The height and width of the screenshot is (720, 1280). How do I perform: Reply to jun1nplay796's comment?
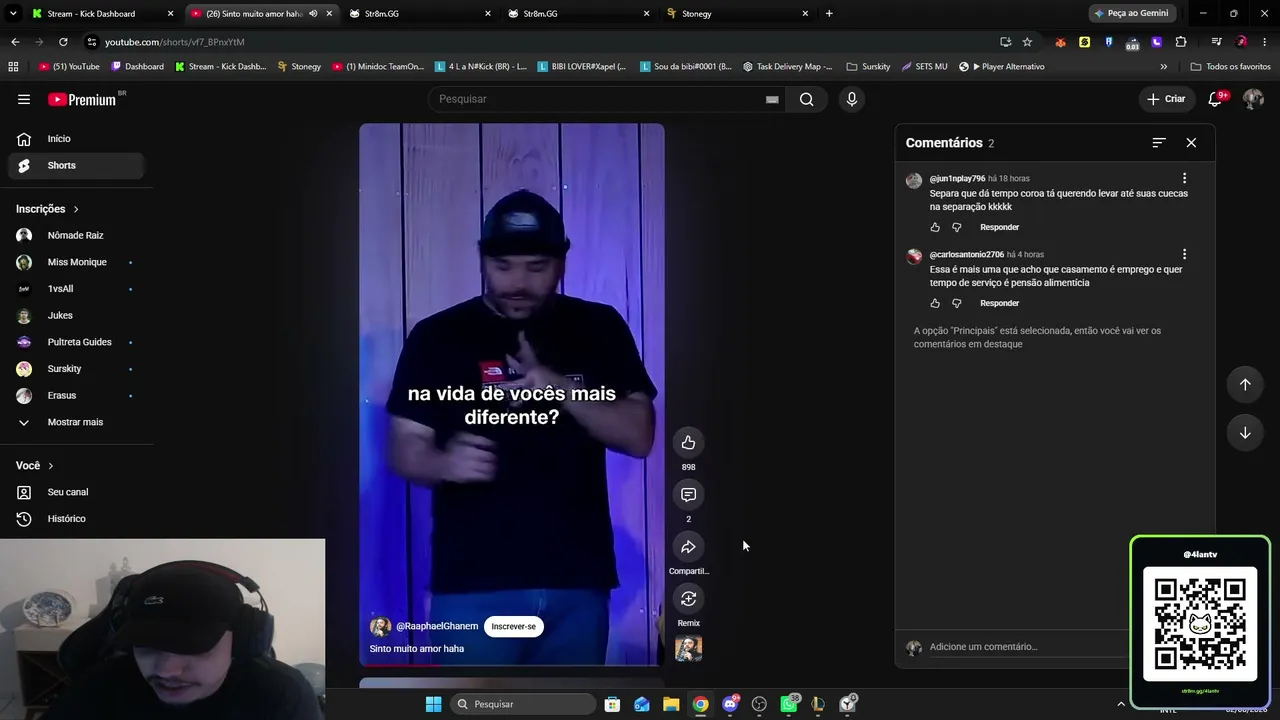[x=999, y=227]
